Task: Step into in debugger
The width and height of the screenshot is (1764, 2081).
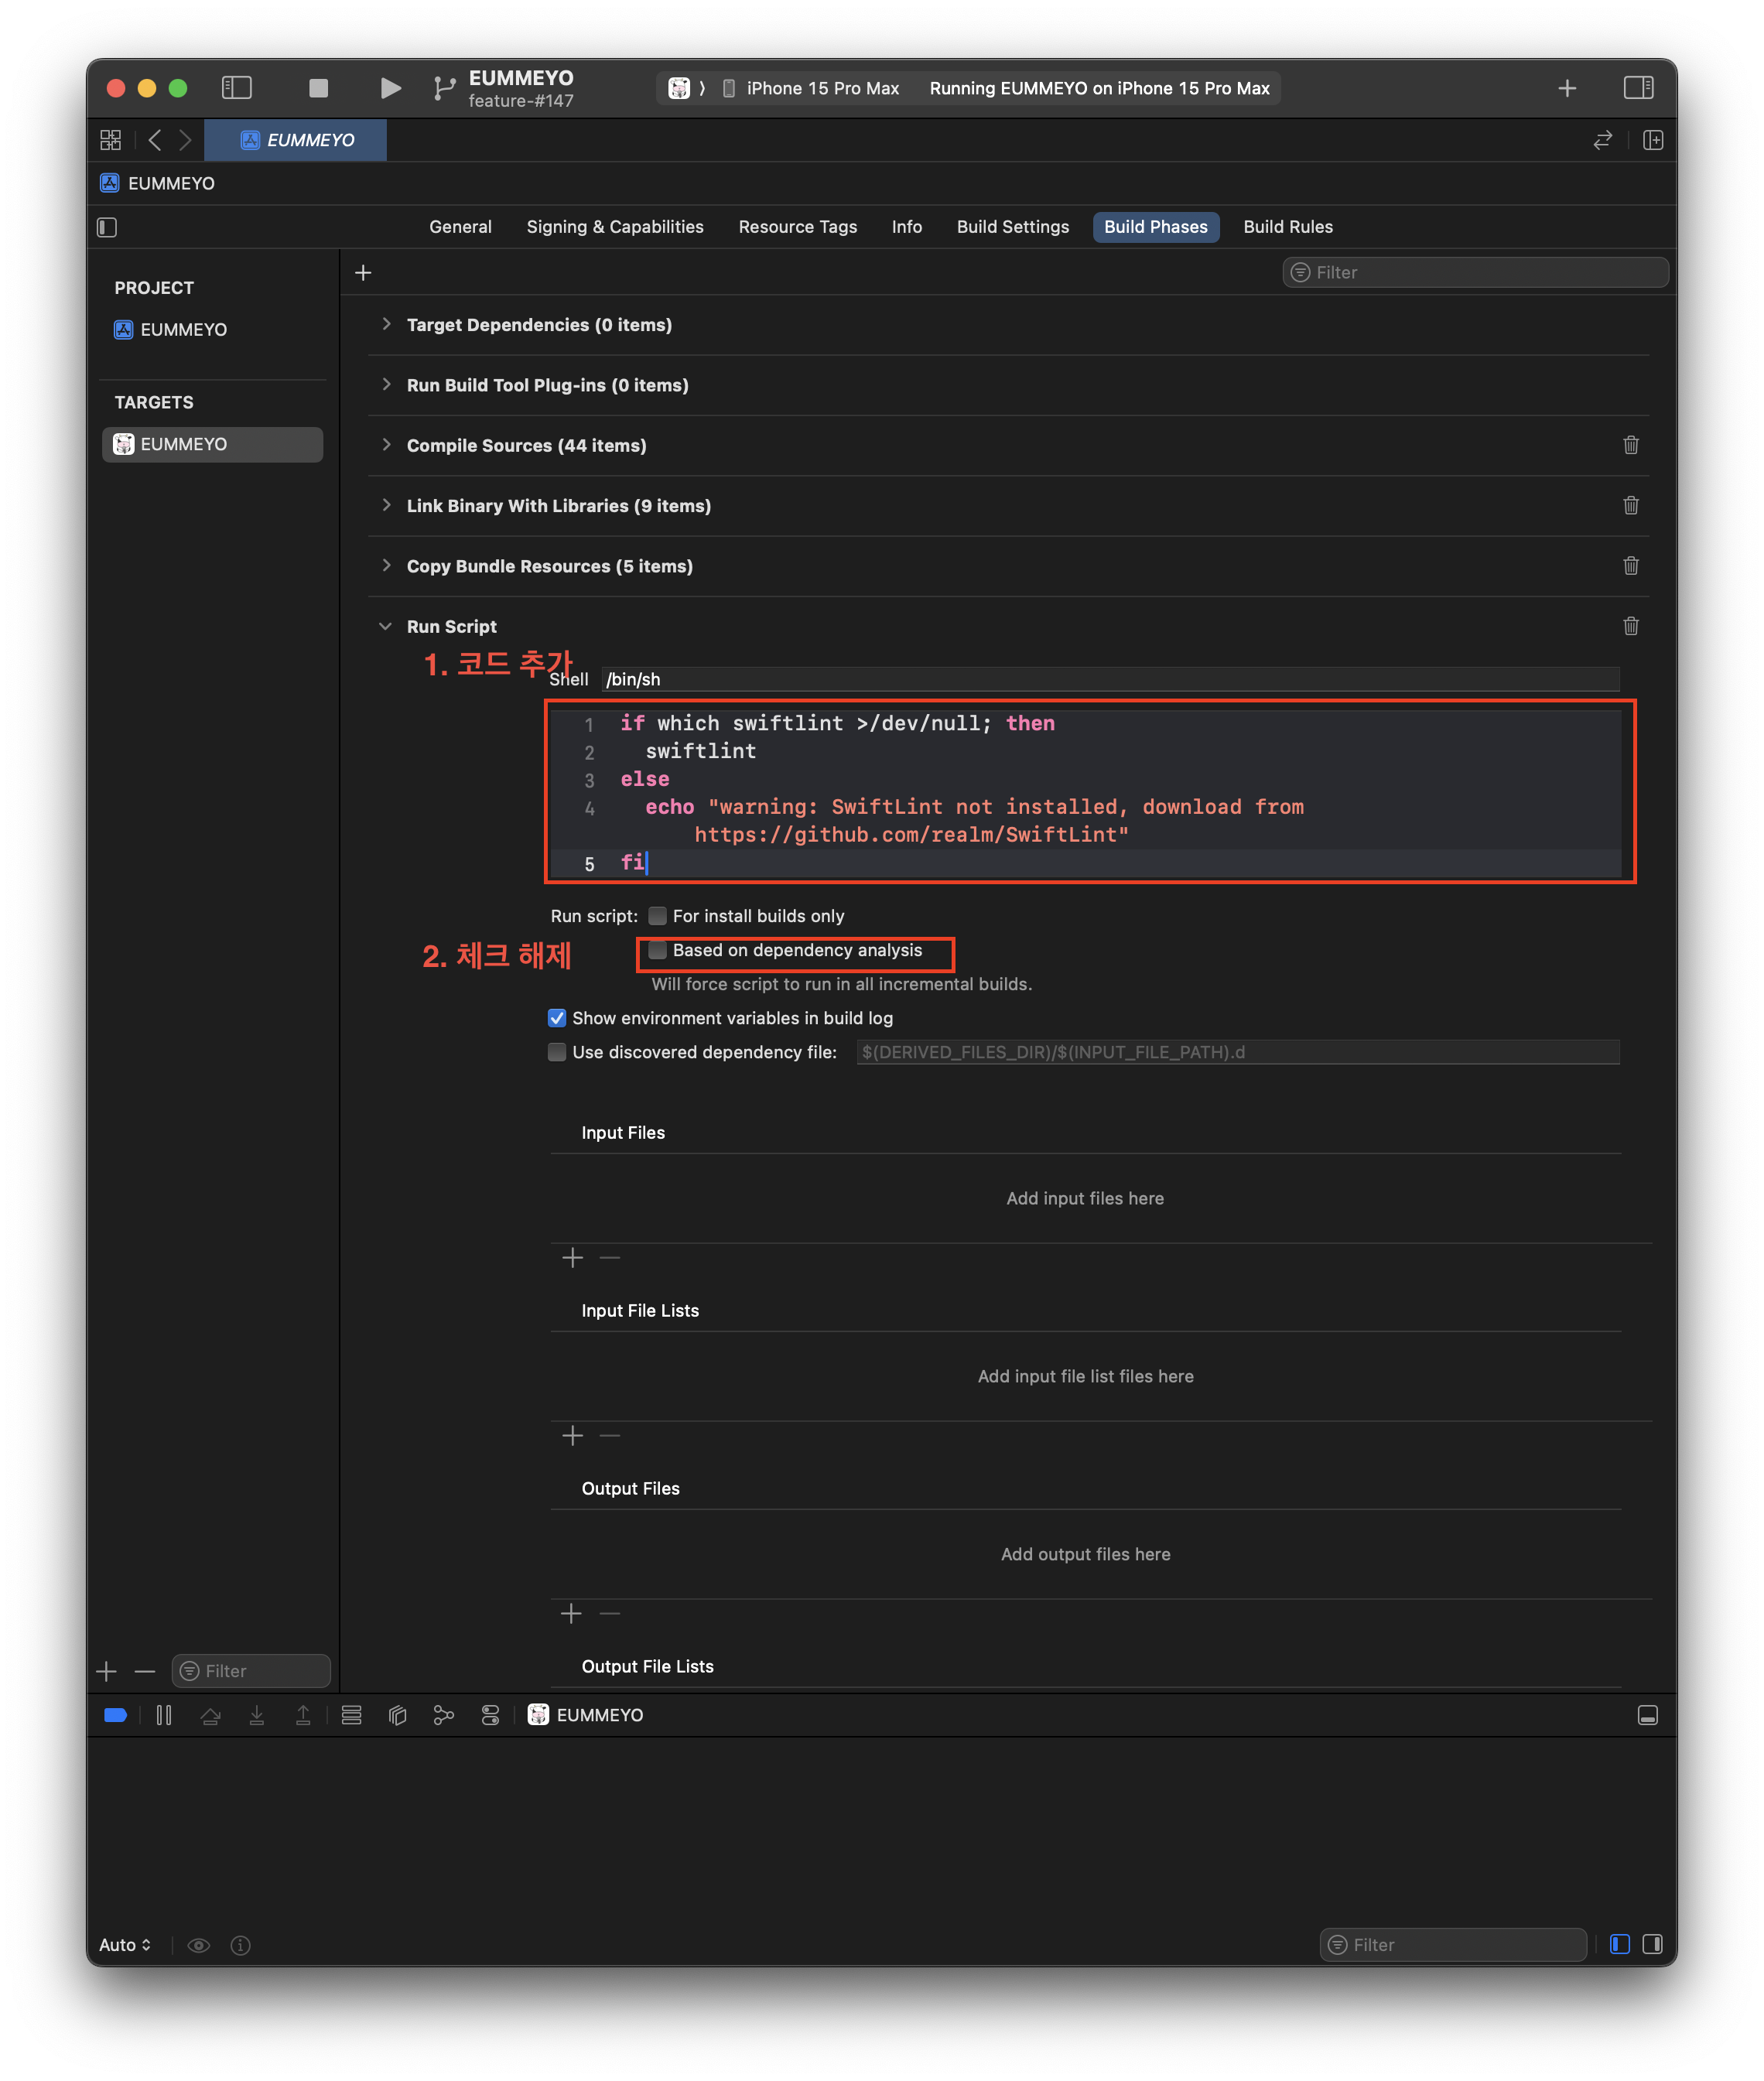Action: coord(257,1714)
